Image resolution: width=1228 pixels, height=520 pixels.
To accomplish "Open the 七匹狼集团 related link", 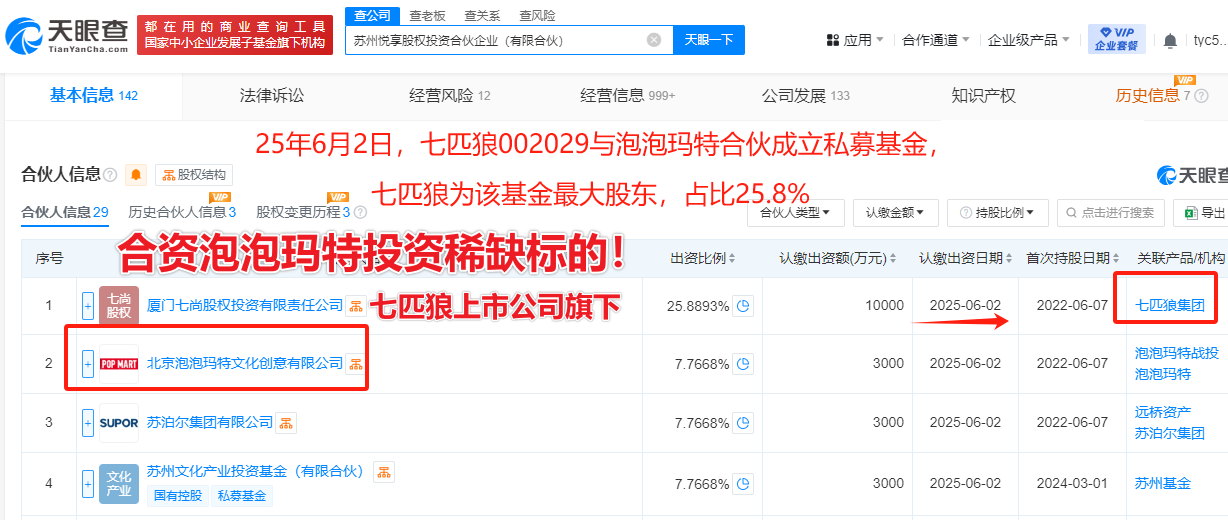I will [x=1170, y=305].
